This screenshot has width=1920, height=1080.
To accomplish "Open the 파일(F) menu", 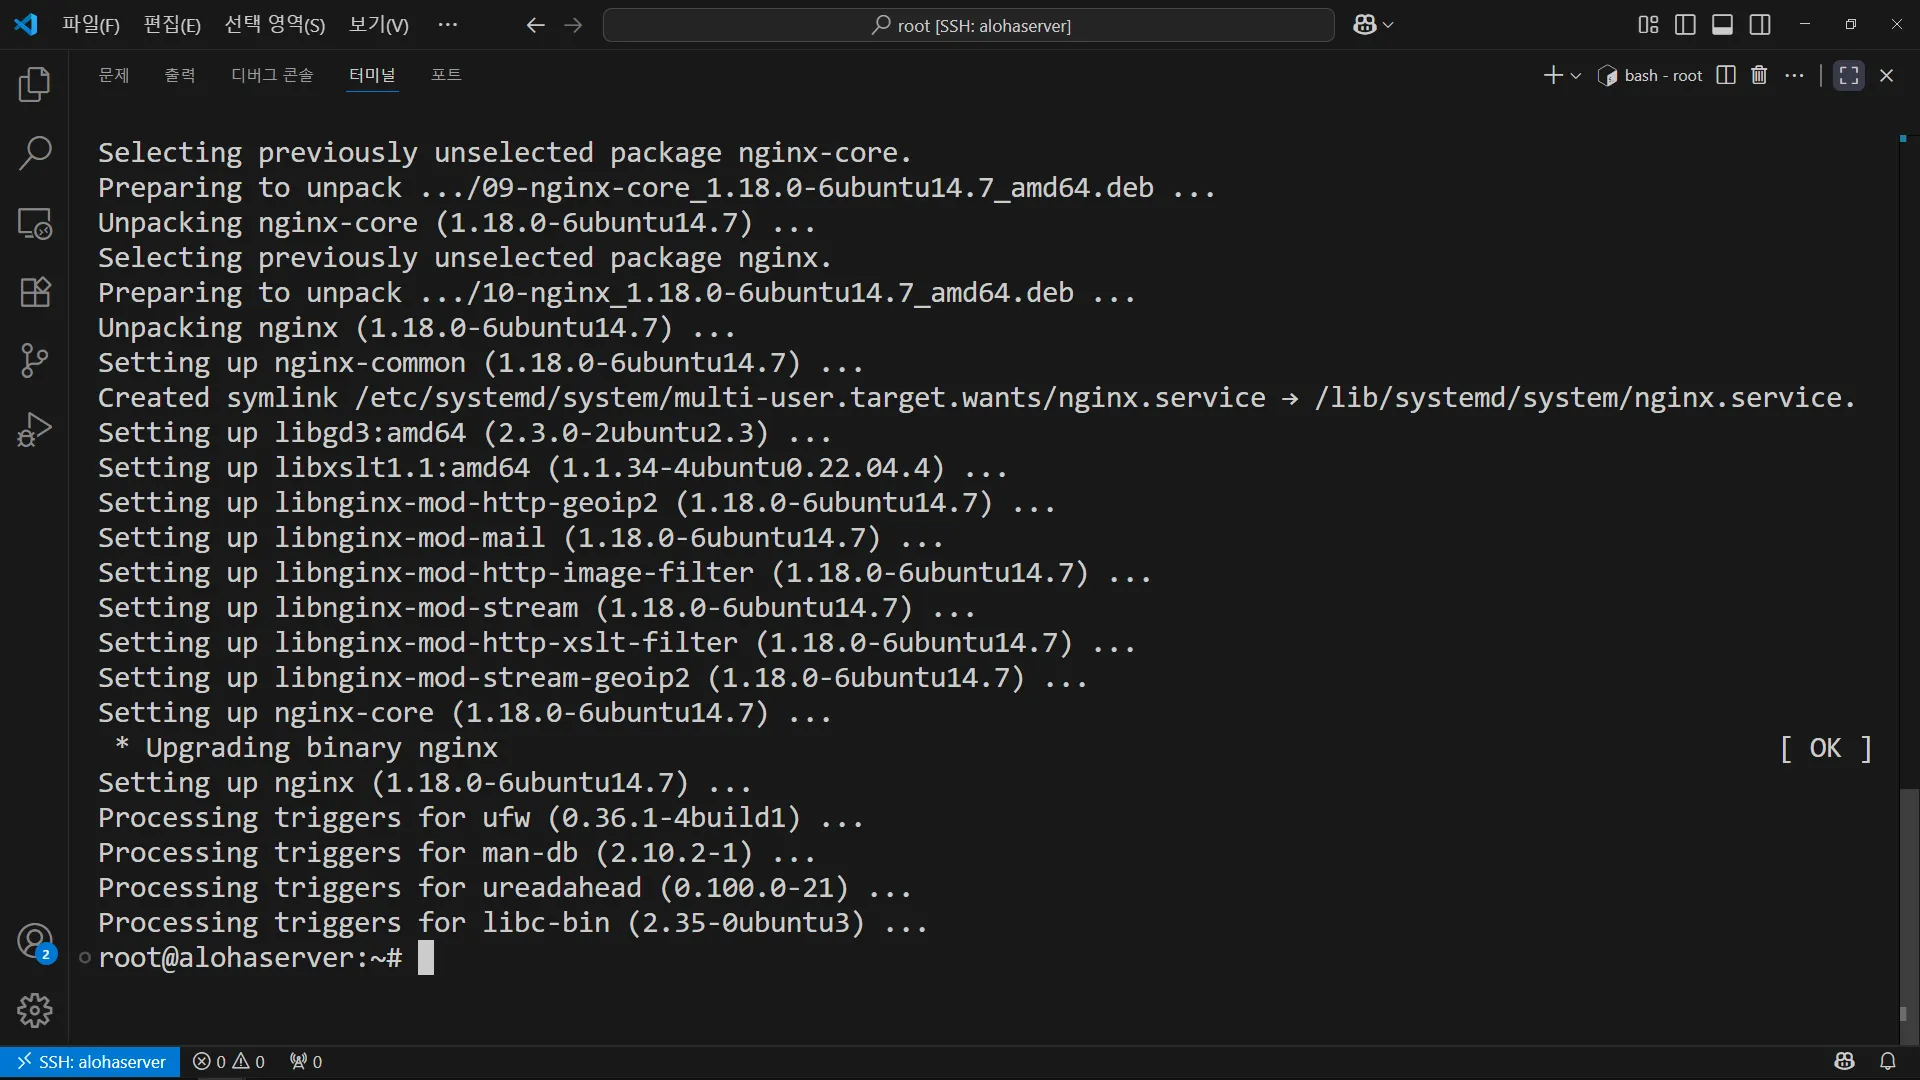I will (x=90, y=25).
